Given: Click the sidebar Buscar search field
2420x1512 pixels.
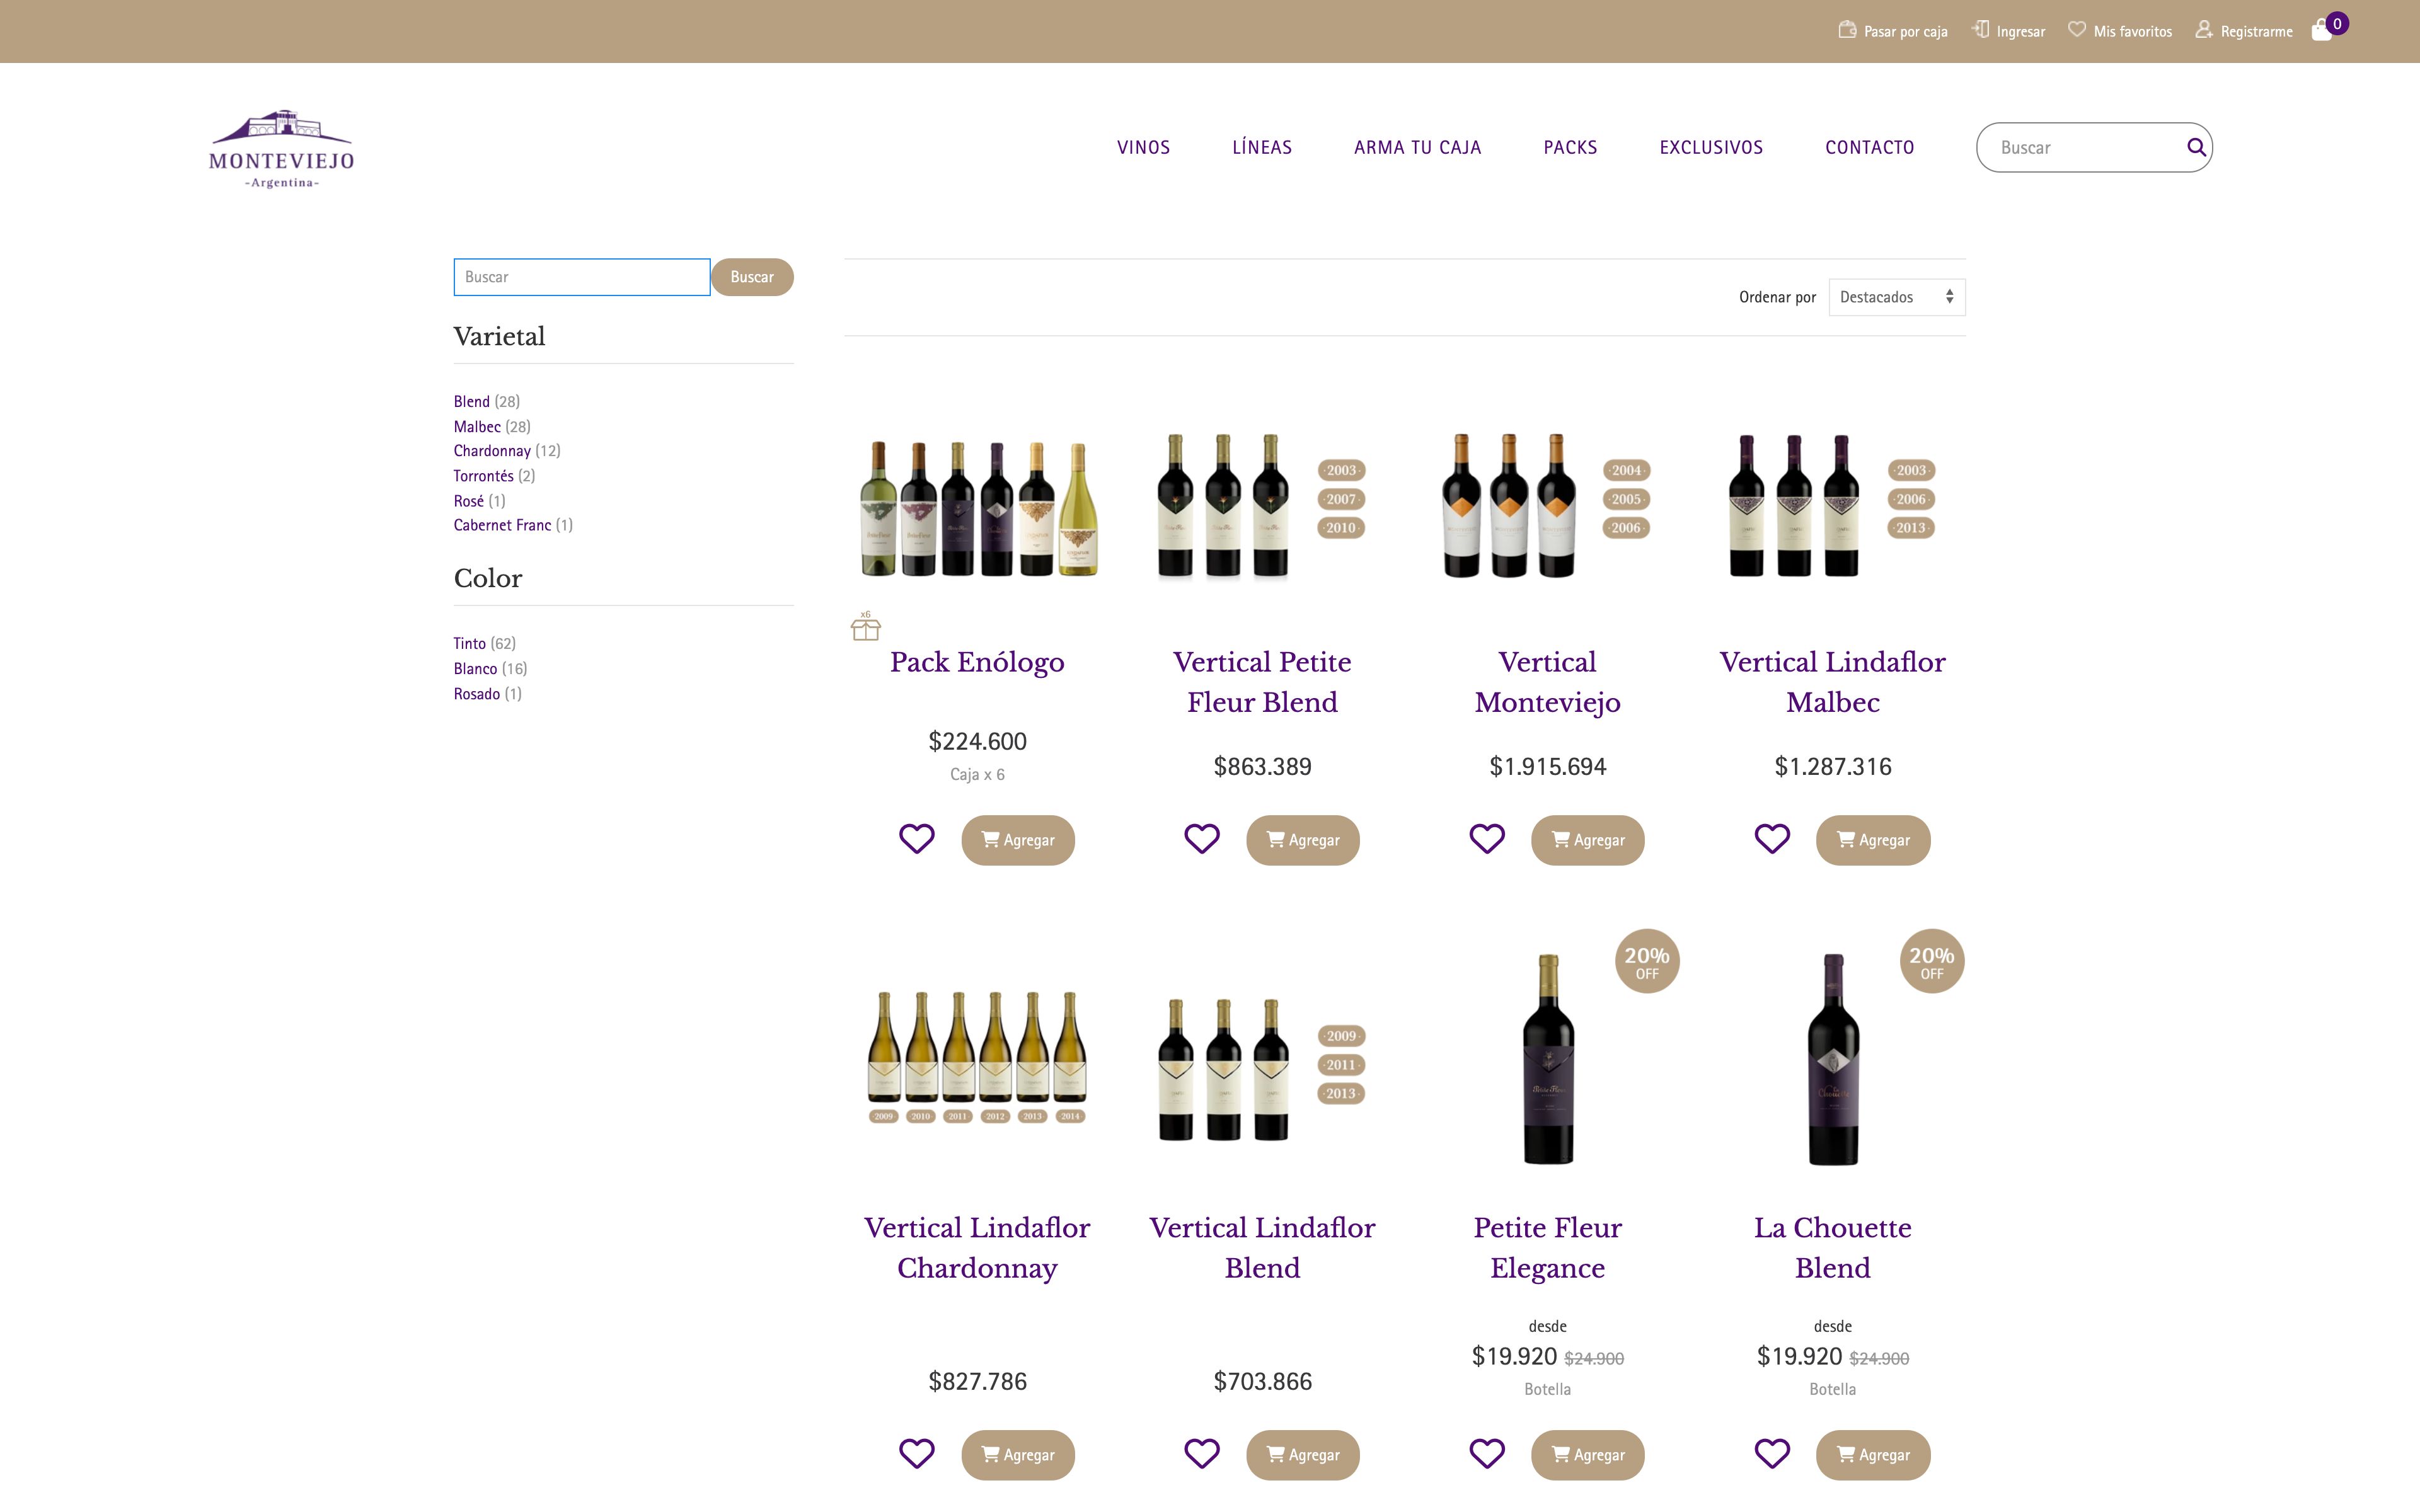Looking at the screenshot, I should [x=581, y=277].
